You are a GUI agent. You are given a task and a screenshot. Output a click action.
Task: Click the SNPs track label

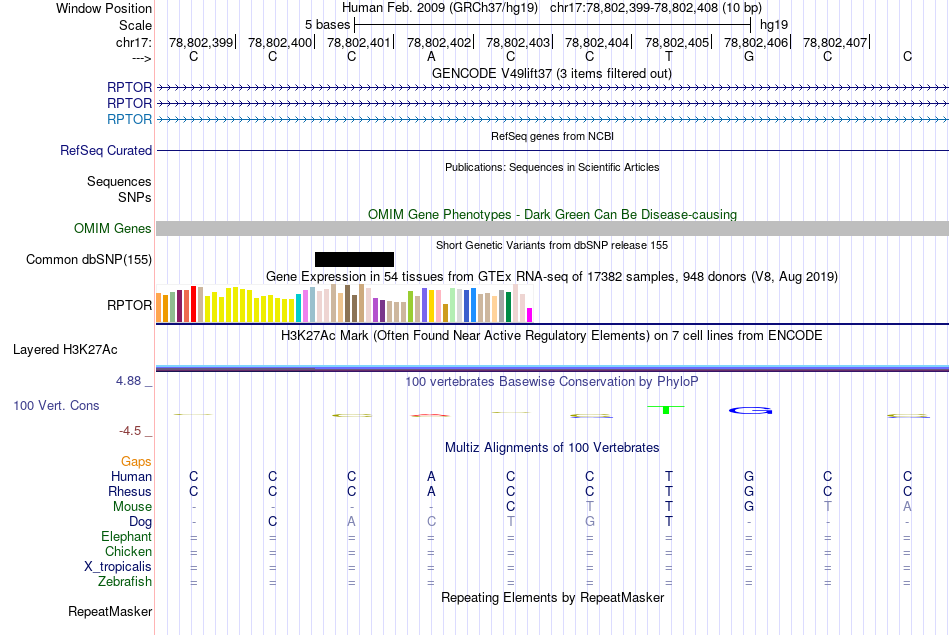pyautogui.click(x=135, y=197)
